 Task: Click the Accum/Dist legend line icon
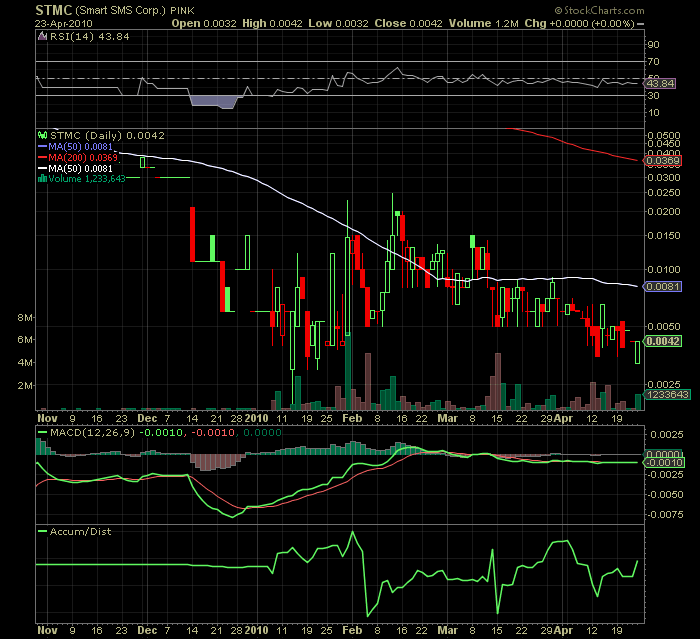(40, 531)
